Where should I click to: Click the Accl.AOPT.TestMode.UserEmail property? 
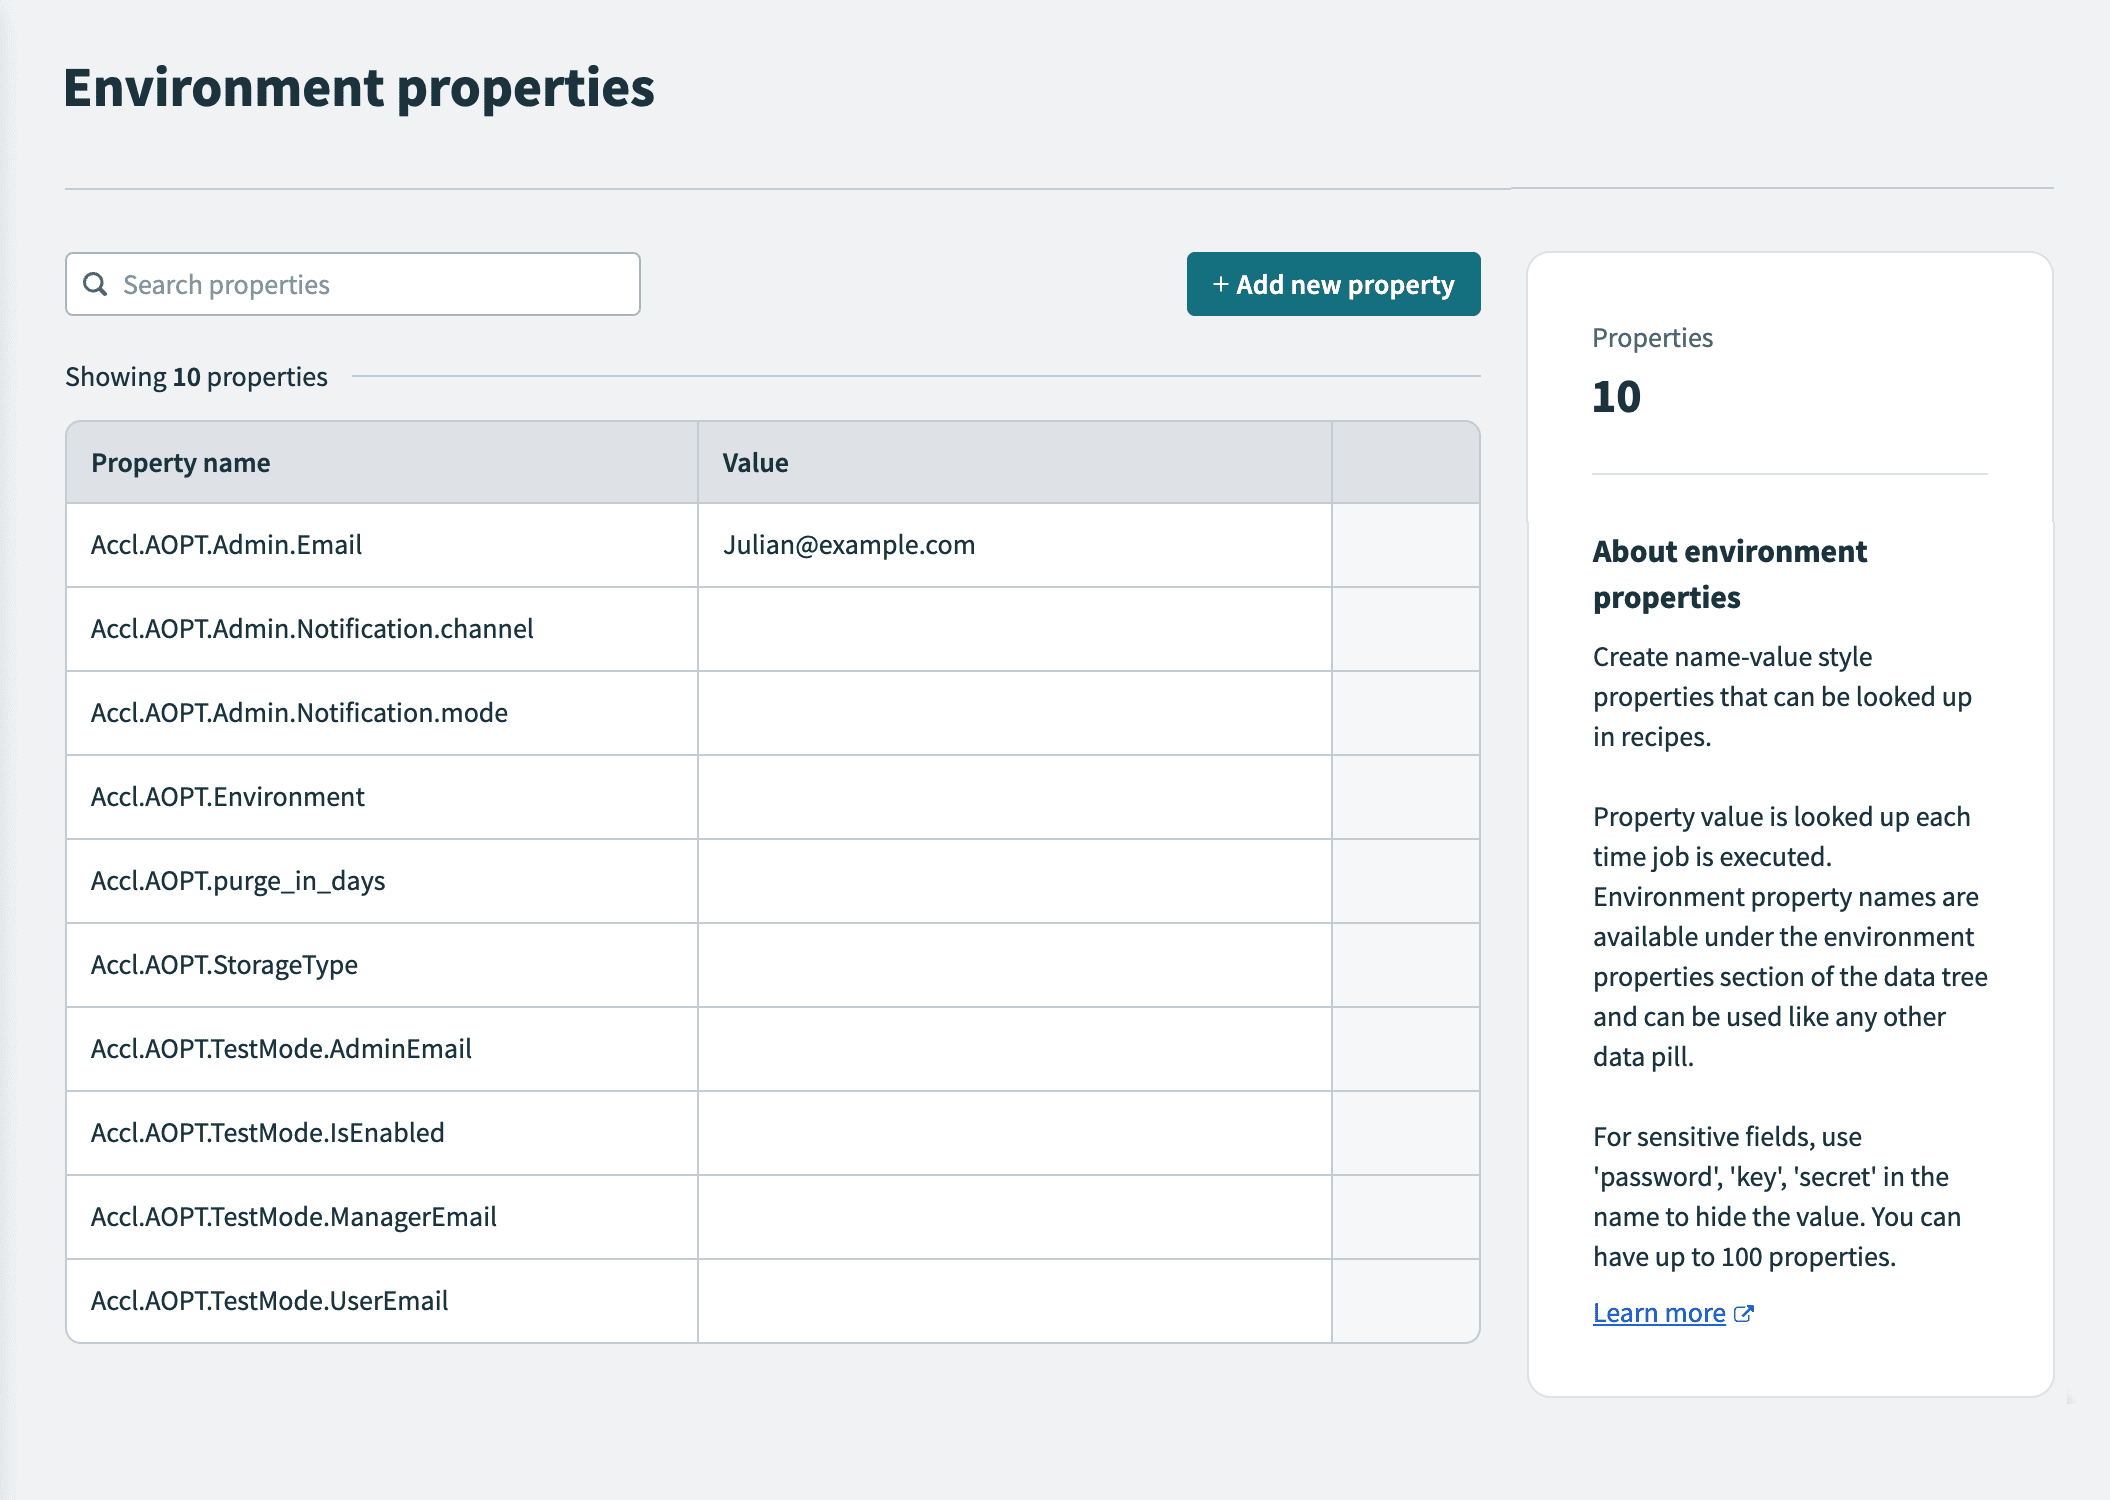[x=269, y=1301]
